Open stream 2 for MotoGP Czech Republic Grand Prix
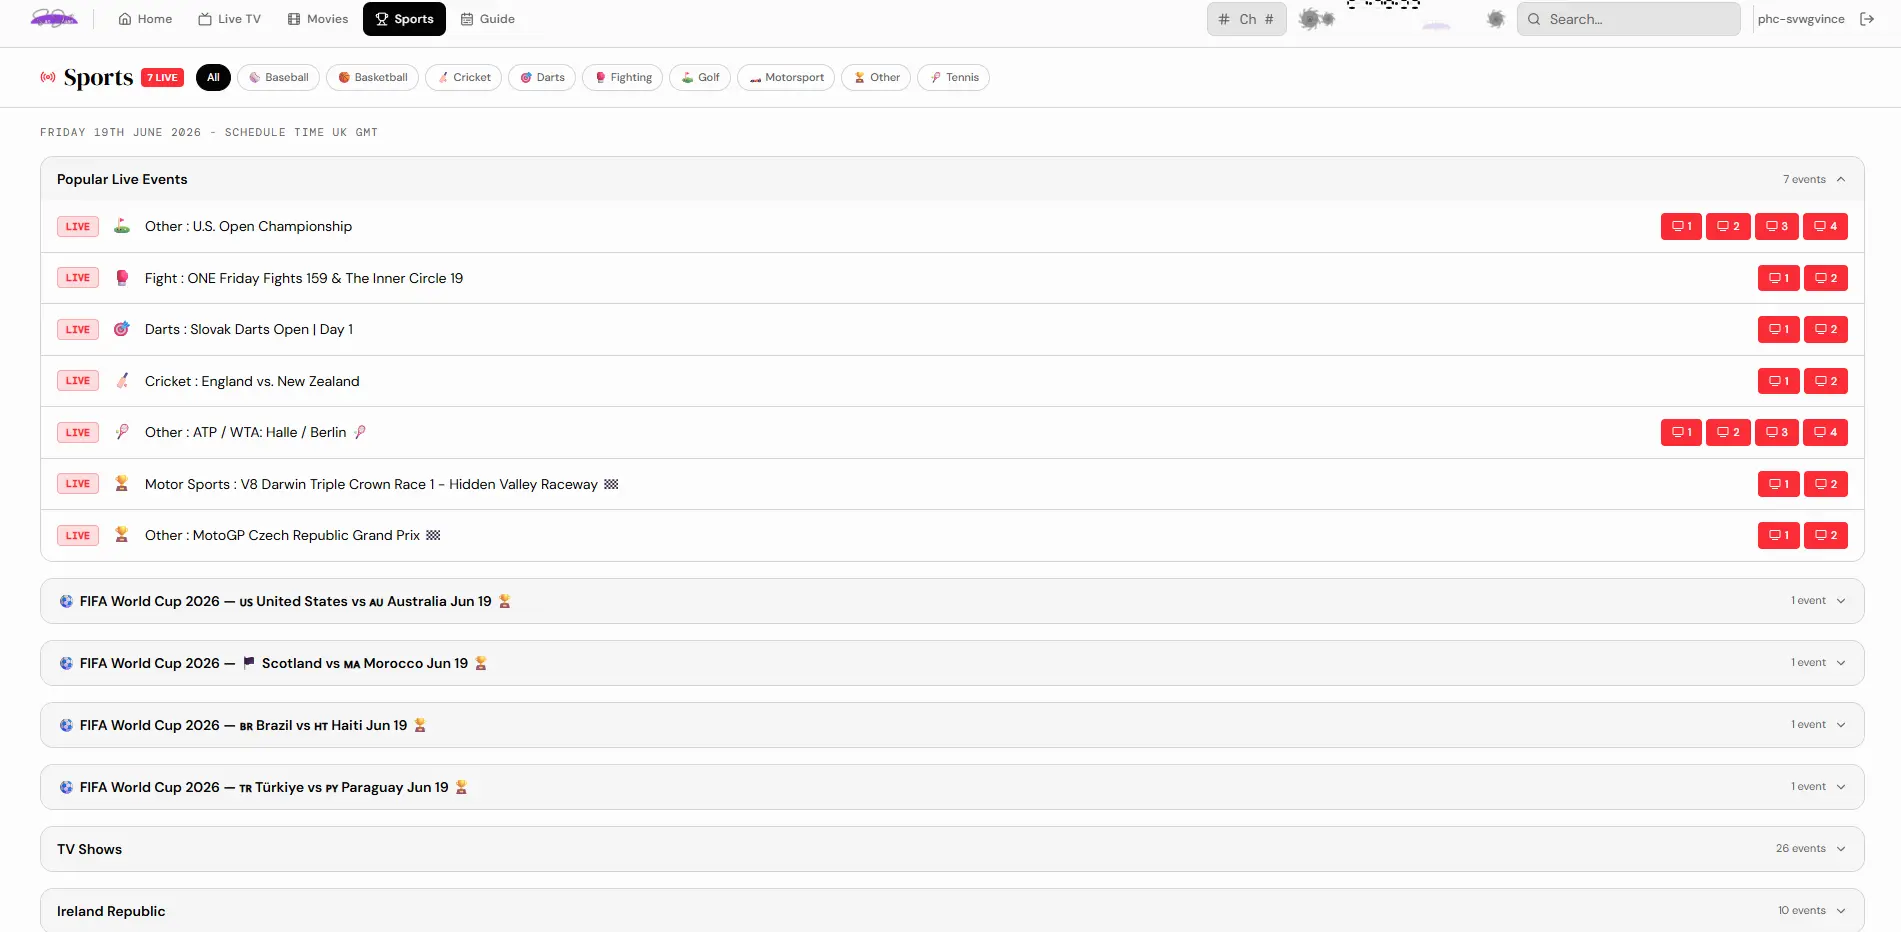The height and width of the screenshot is (932, 1901). 1826,535
